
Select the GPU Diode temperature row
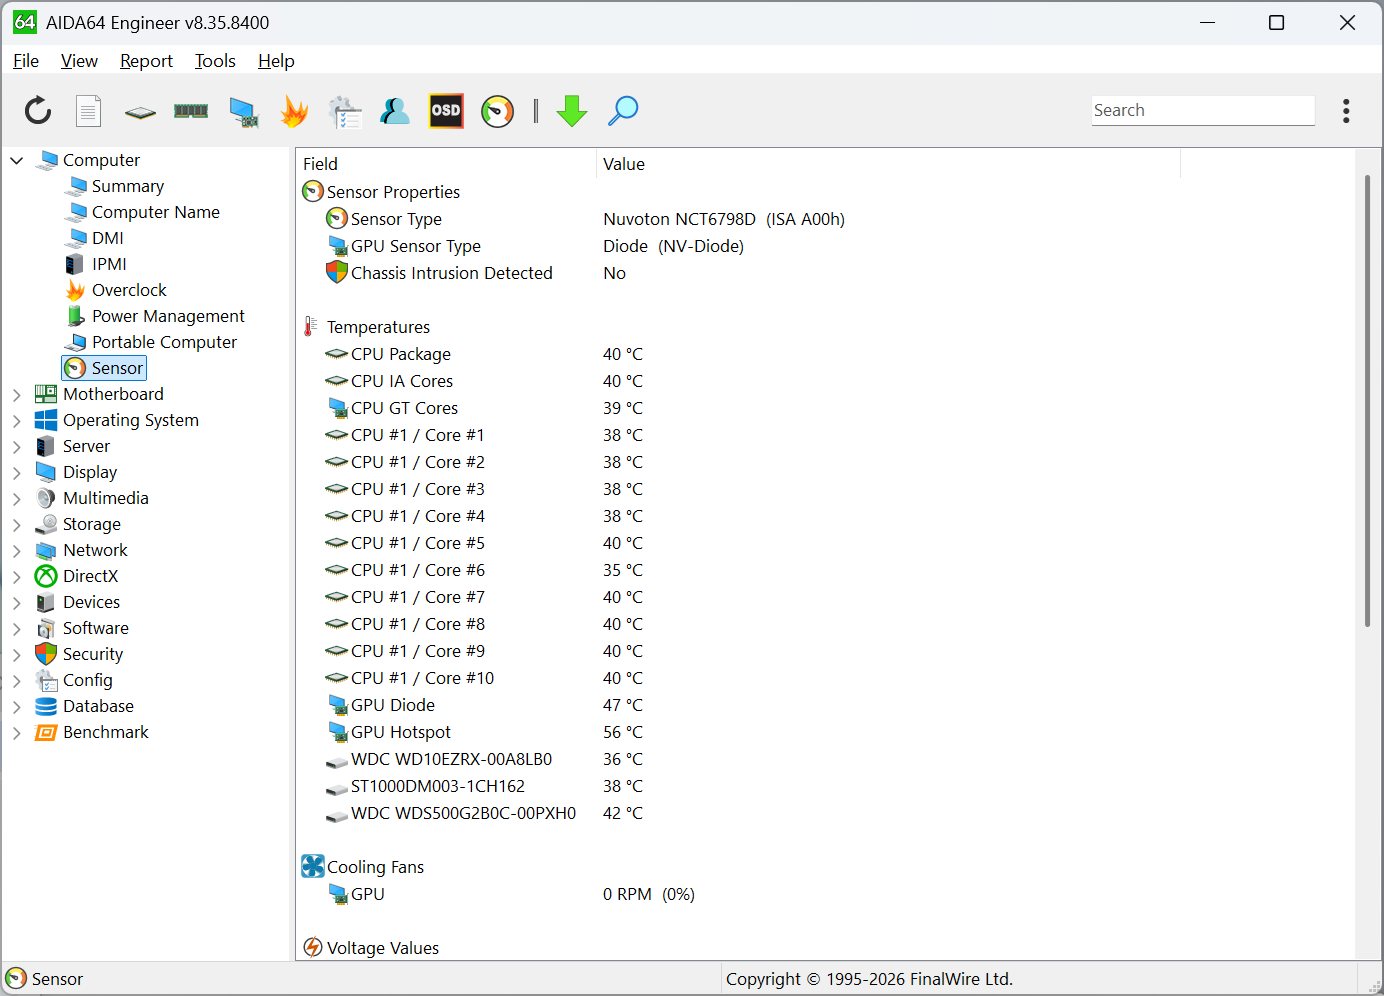738,705
